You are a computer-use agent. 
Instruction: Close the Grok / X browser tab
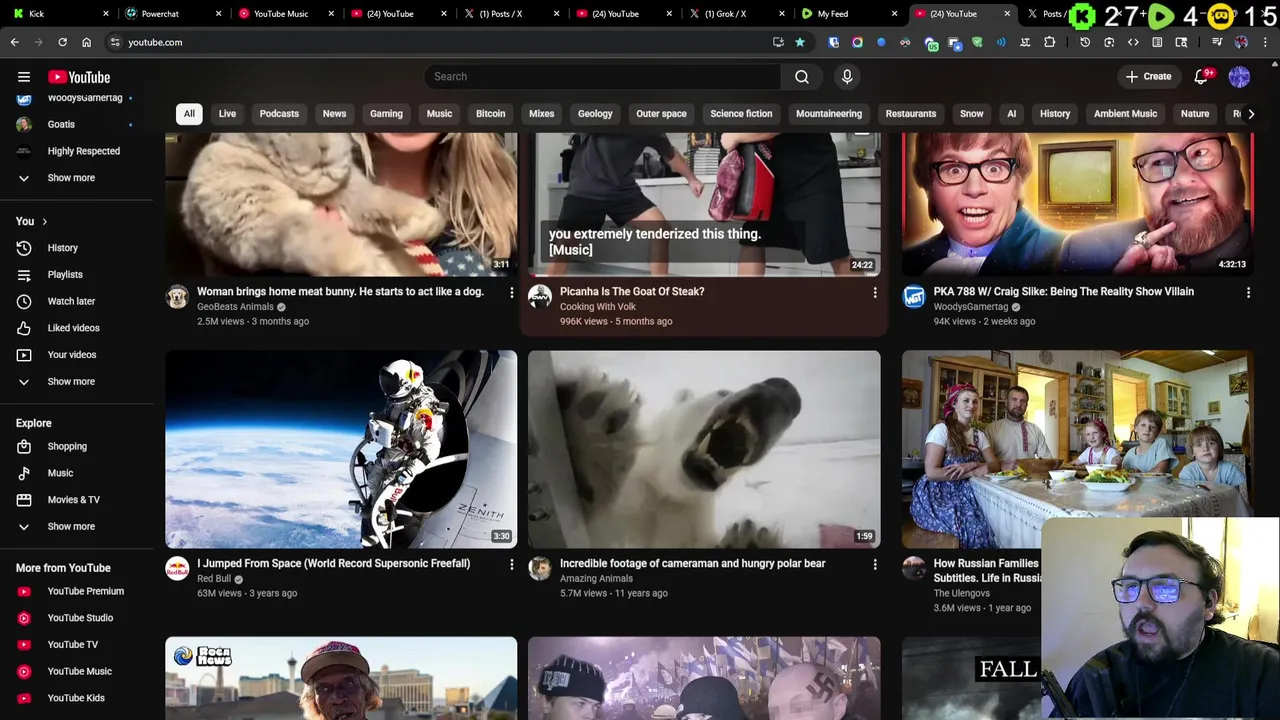pos(782,14)
